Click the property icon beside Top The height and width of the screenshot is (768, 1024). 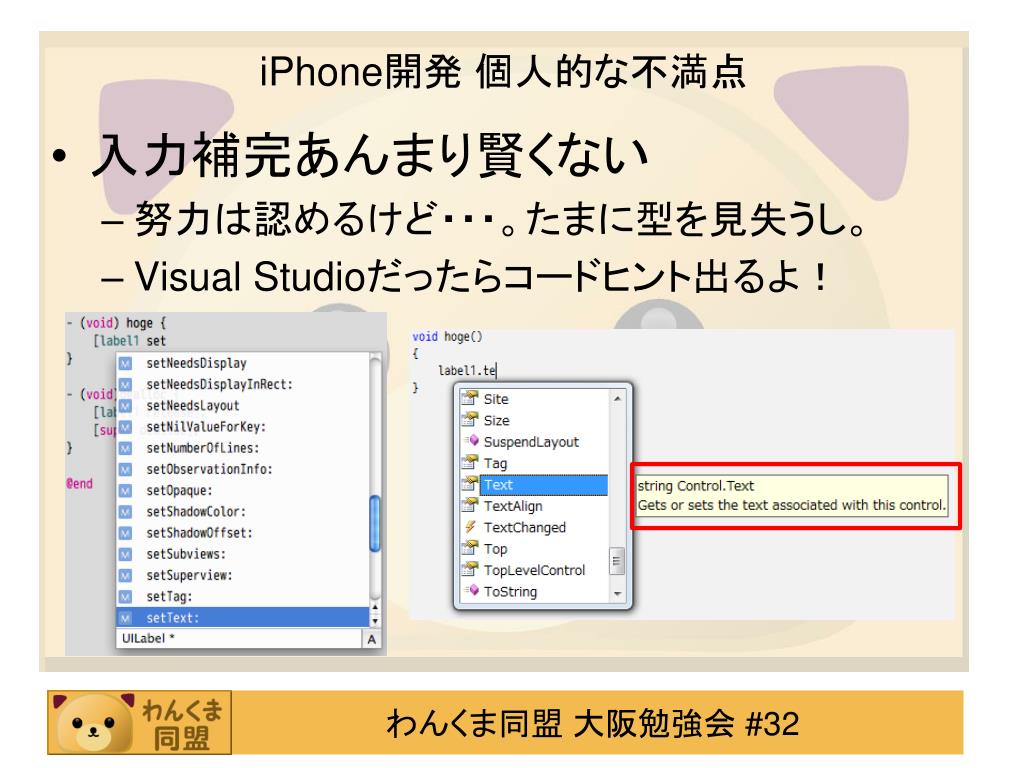[x=470, y=548]
